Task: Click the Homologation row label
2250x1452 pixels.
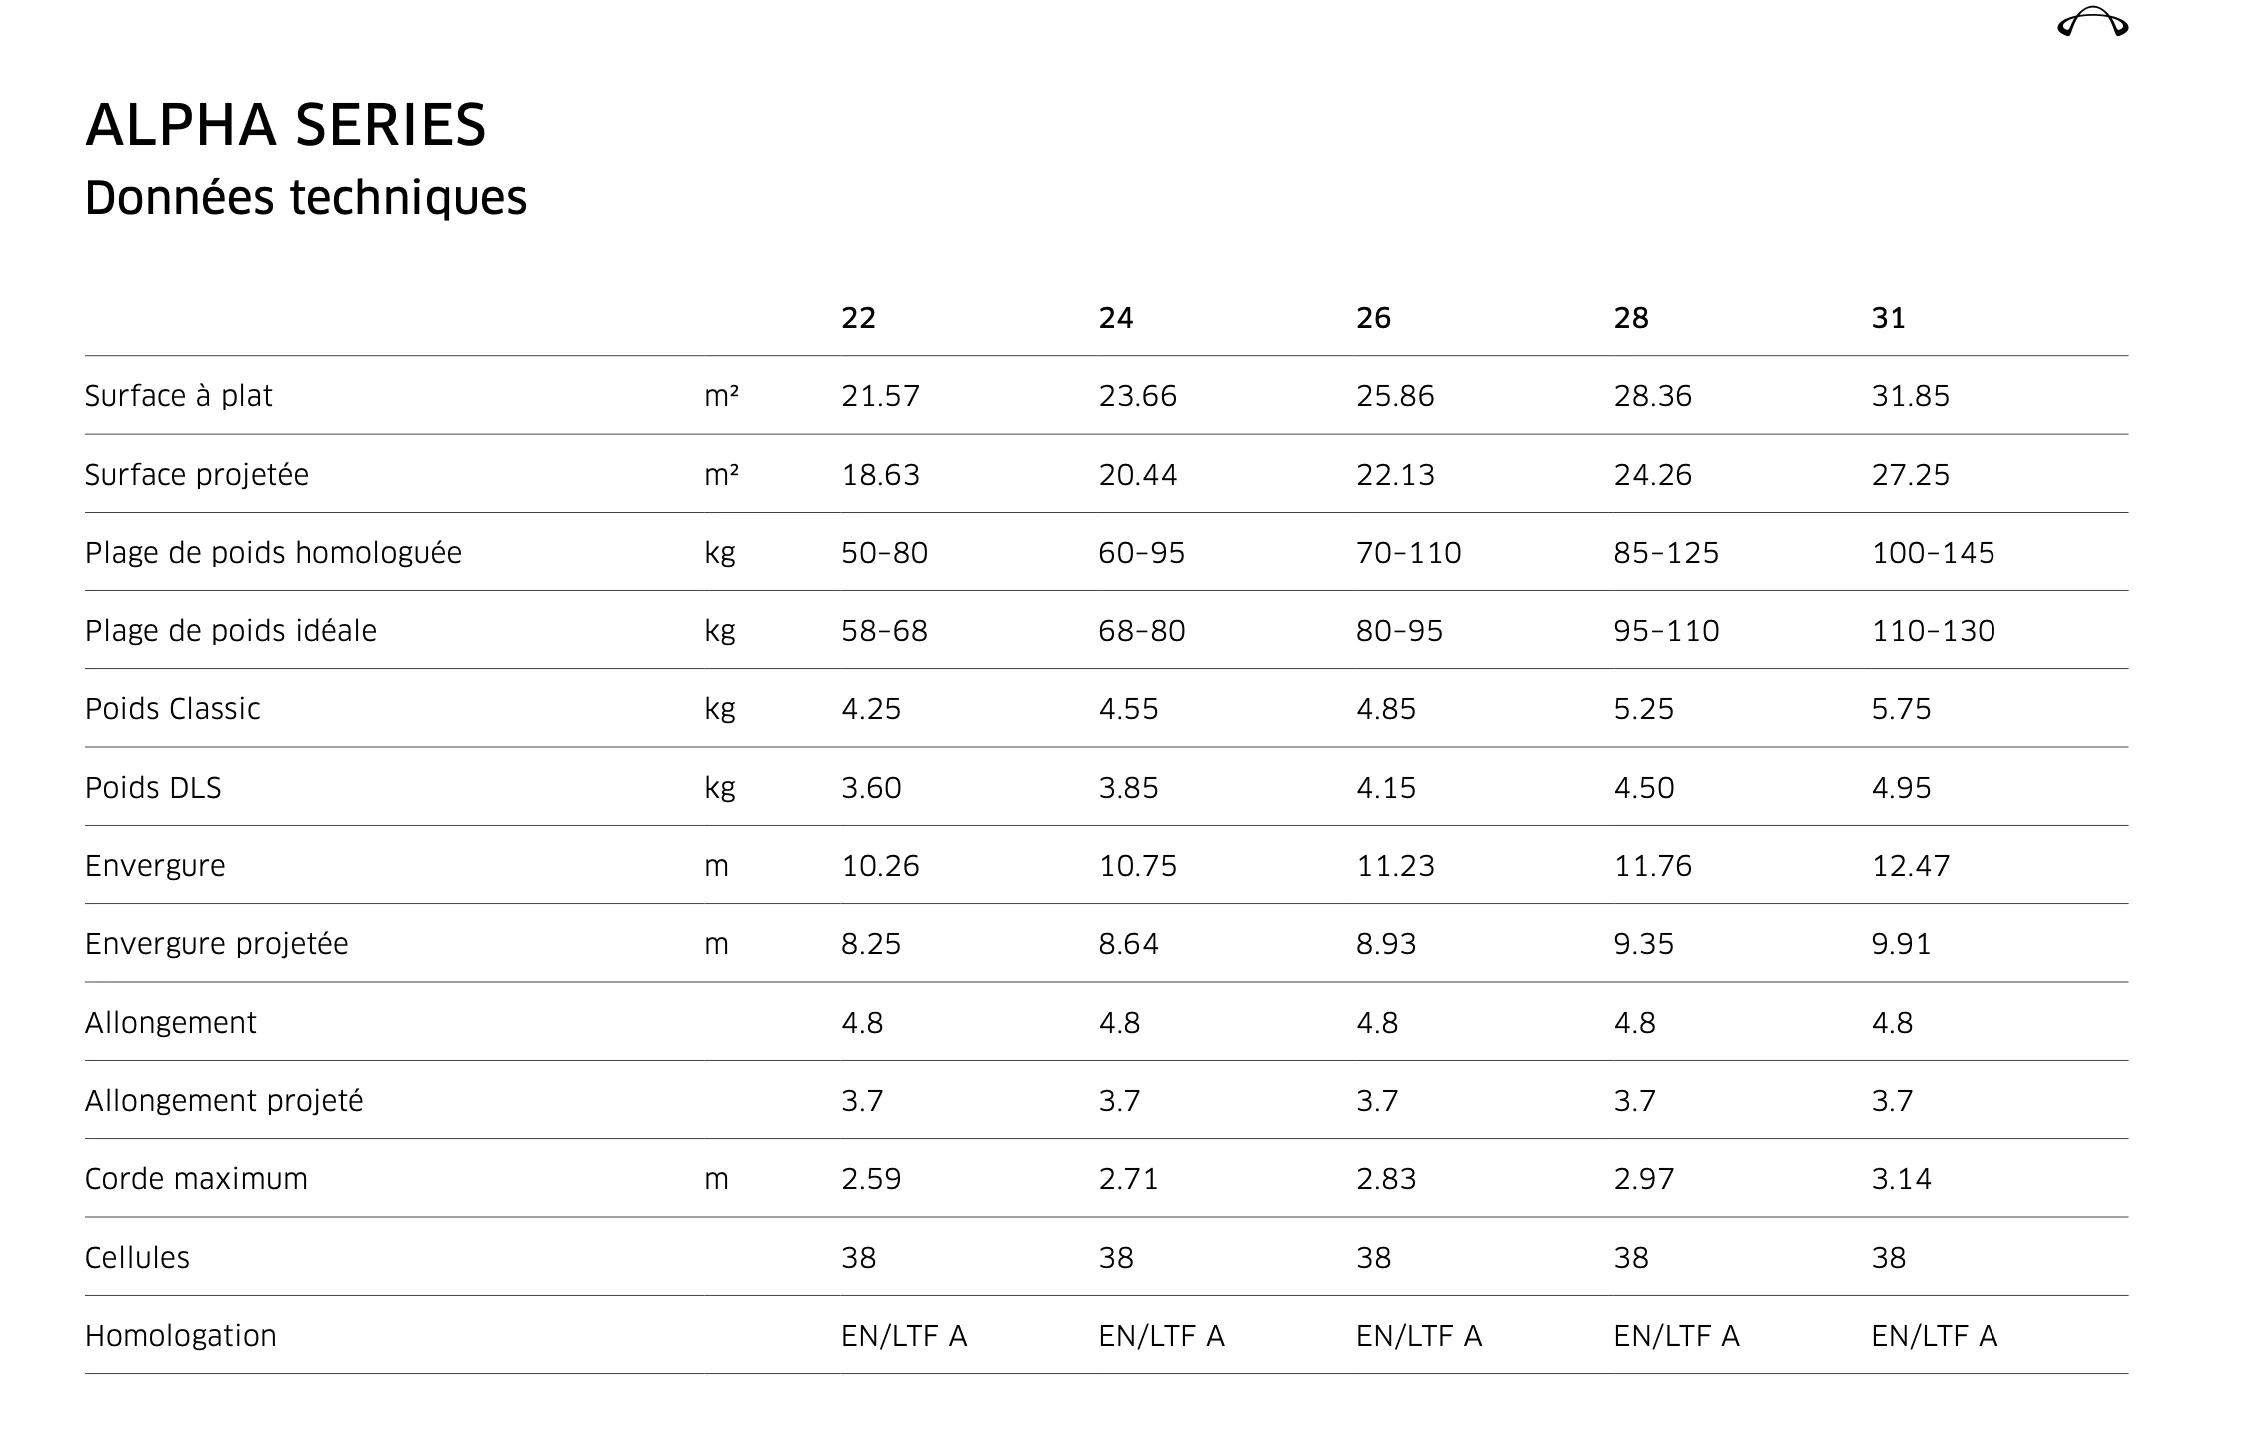Action: pos(180,1336)
